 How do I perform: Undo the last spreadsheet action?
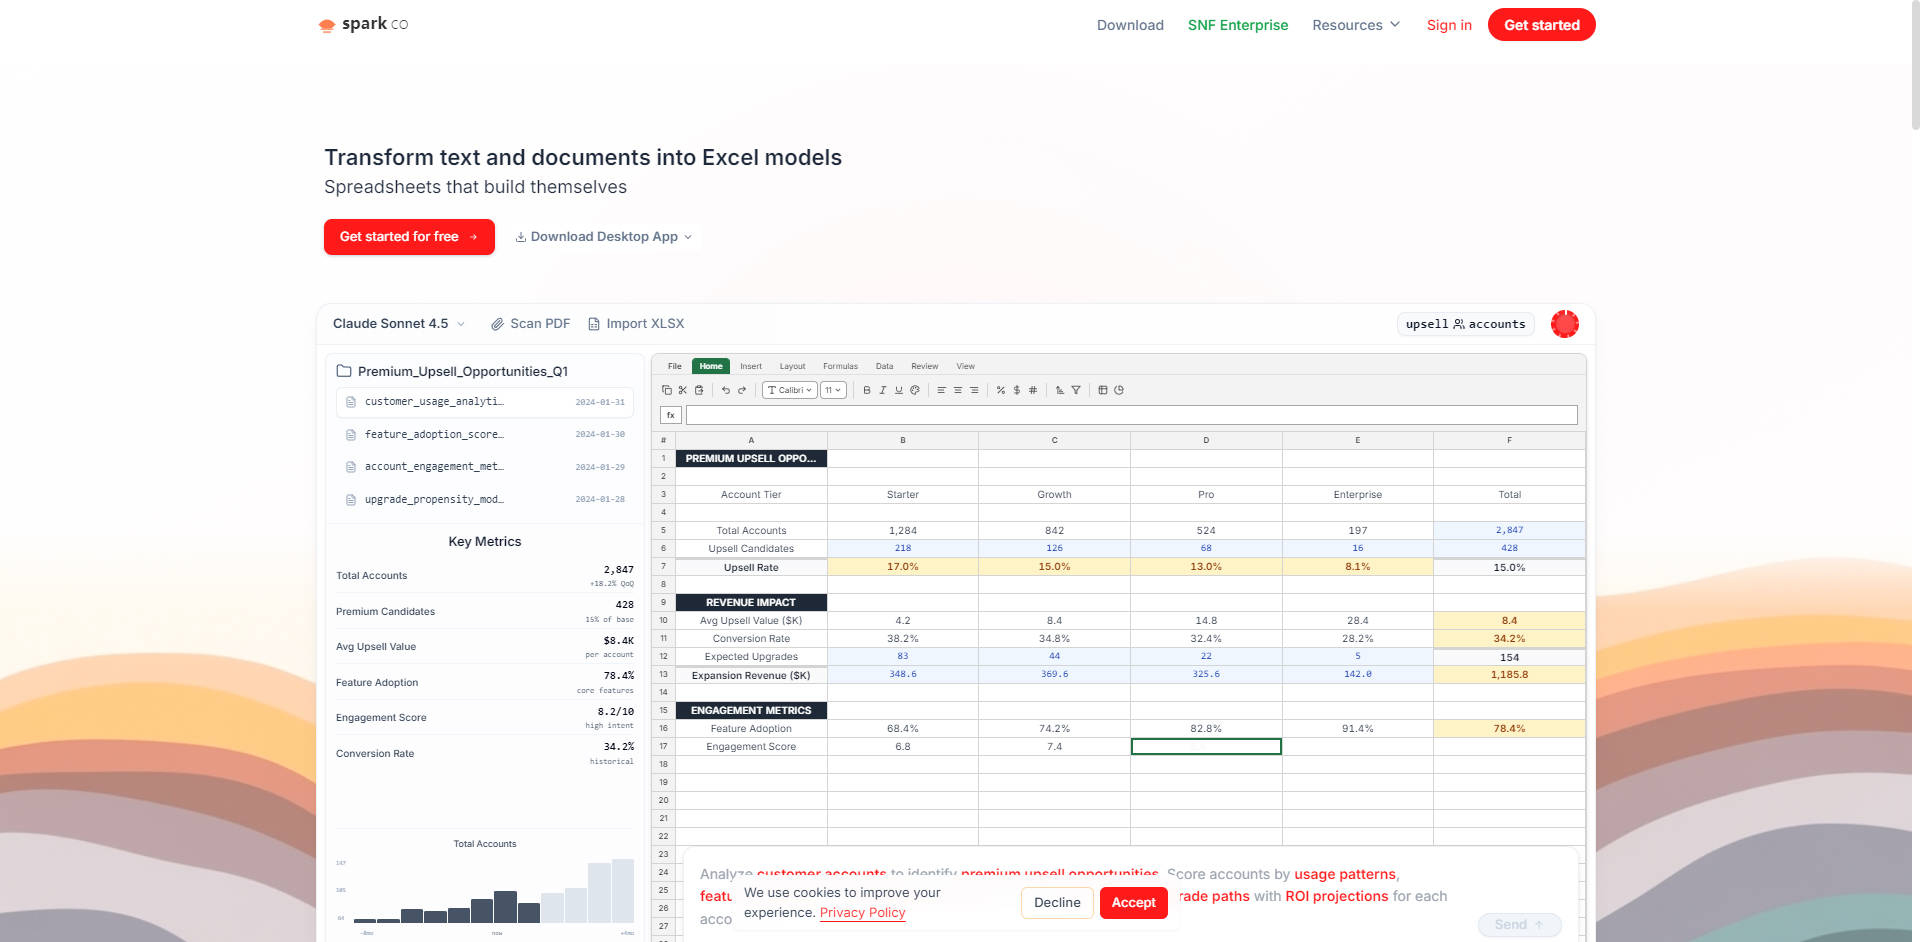(x=726, y=390)
